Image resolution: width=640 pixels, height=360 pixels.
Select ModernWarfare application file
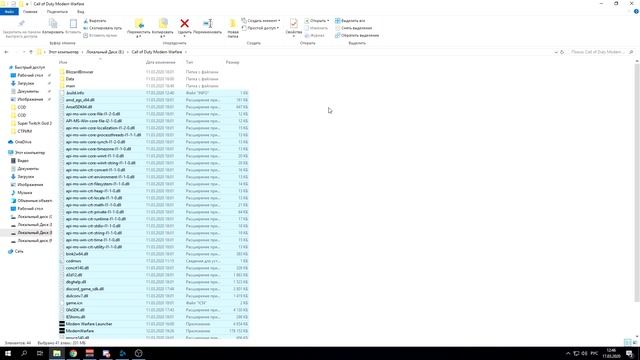pyautogui.click(x=153, y=331)
